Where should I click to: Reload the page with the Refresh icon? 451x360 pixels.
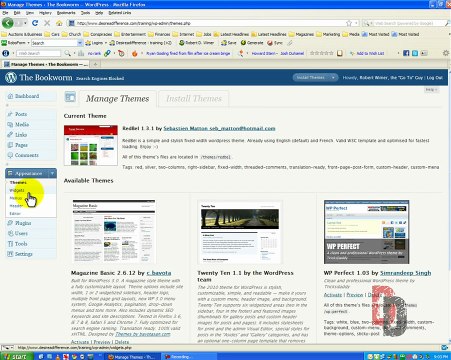point(35,23)
